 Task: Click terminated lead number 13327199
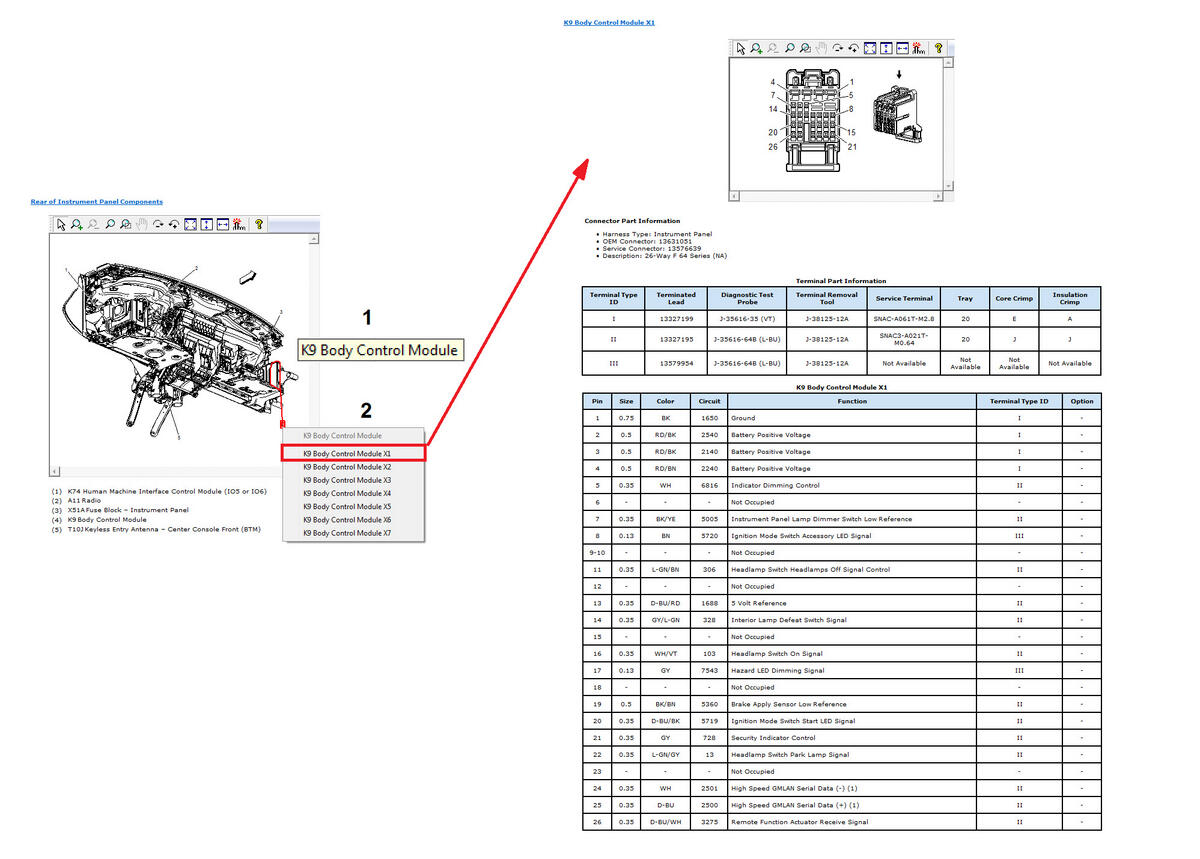676,319
